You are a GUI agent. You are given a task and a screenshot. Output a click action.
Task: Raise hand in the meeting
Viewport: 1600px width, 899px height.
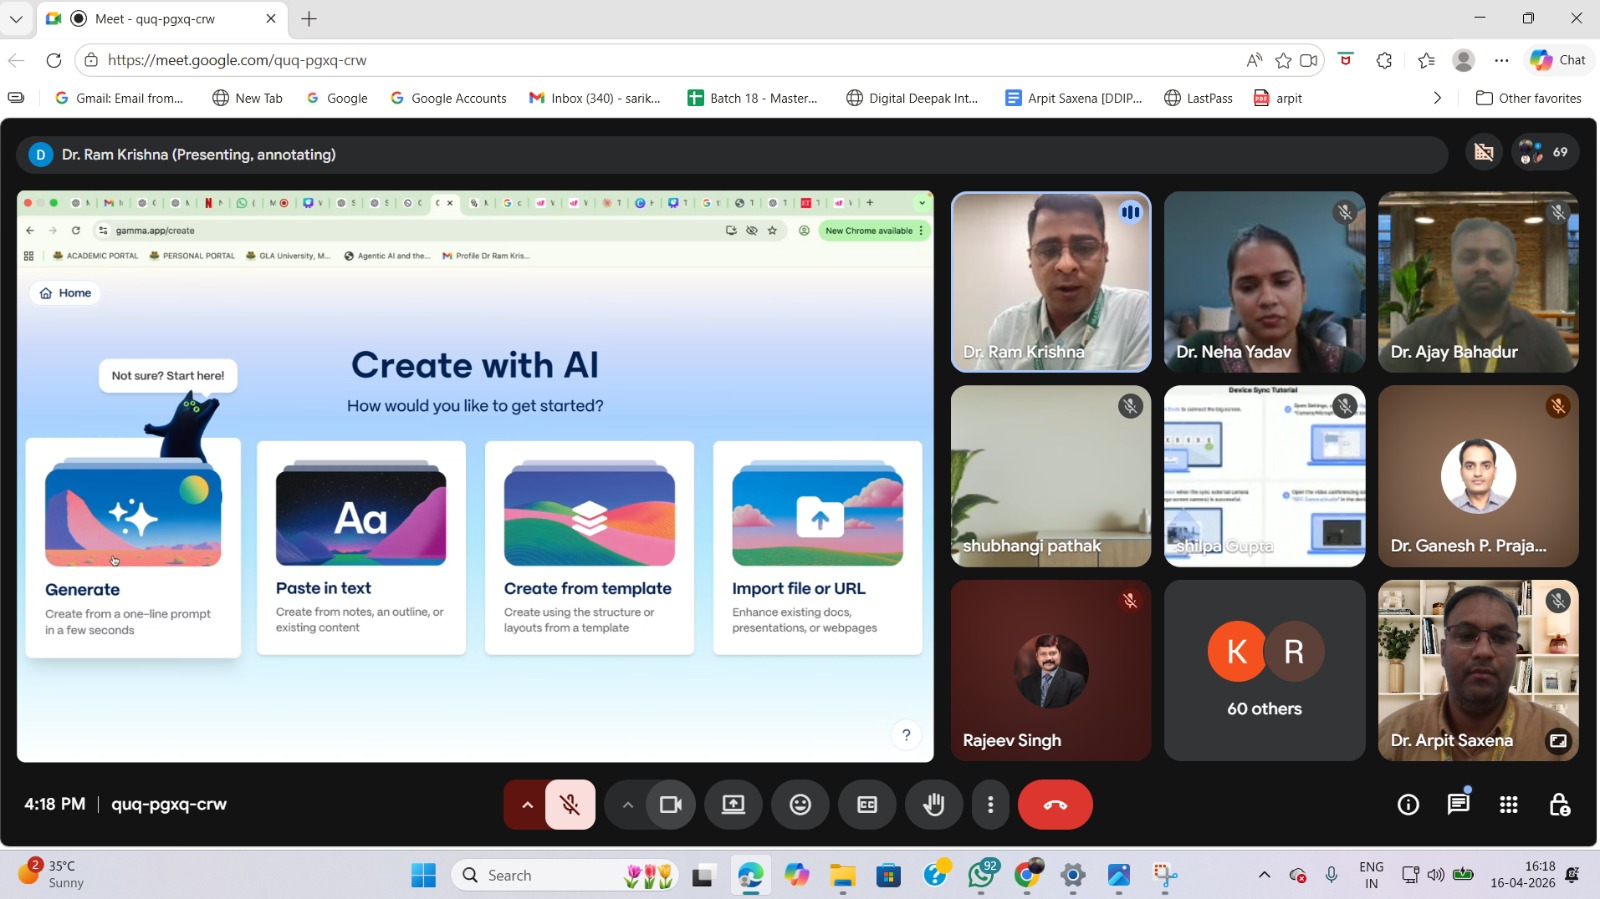click(933, 805)
